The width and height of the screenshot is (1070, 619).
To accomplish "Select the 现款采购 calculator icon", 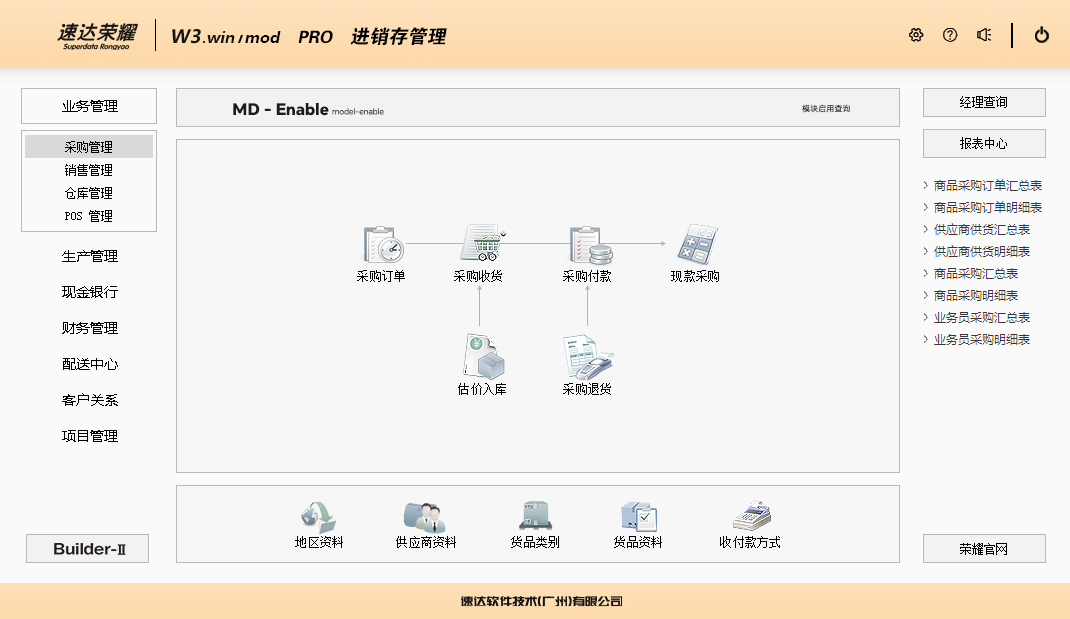I will (x=696, y=245).
